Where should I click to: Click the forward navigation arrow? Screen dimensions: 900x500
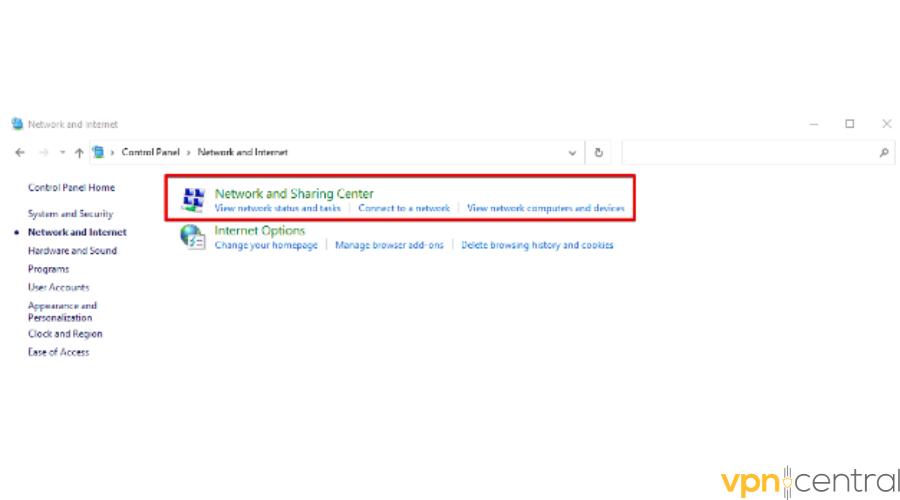click(44, 153)
